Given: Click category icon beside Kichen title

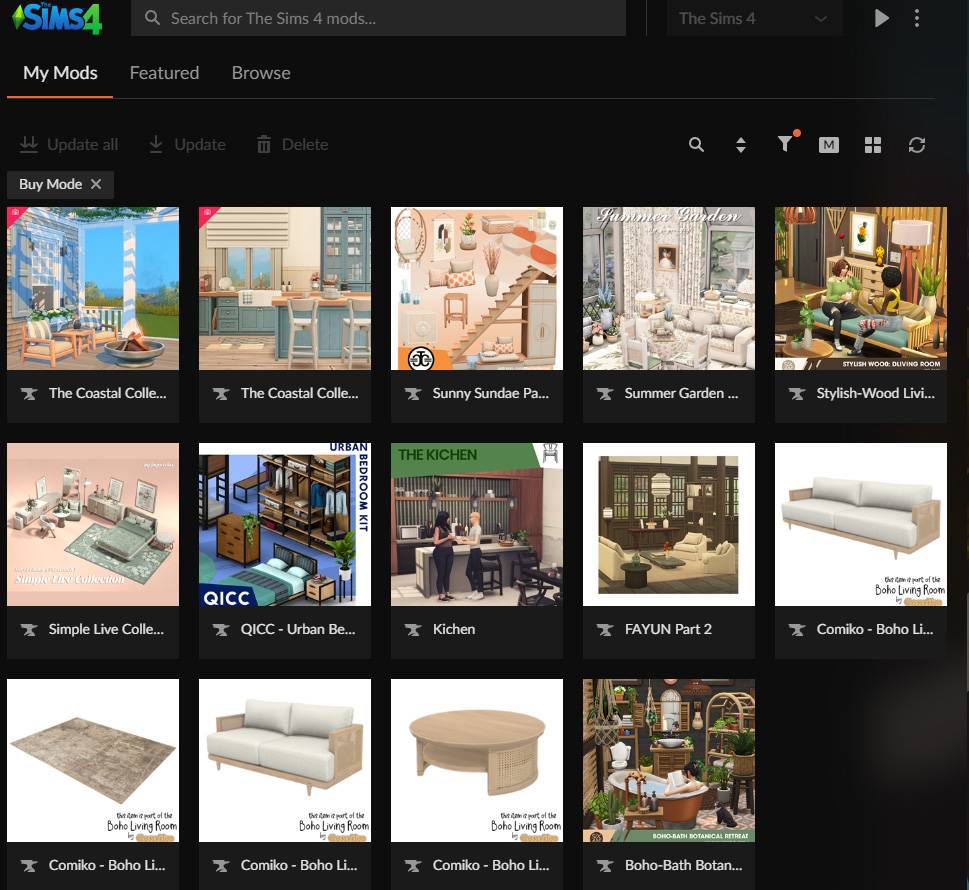Looking at the screenshot, I should 413,630.
